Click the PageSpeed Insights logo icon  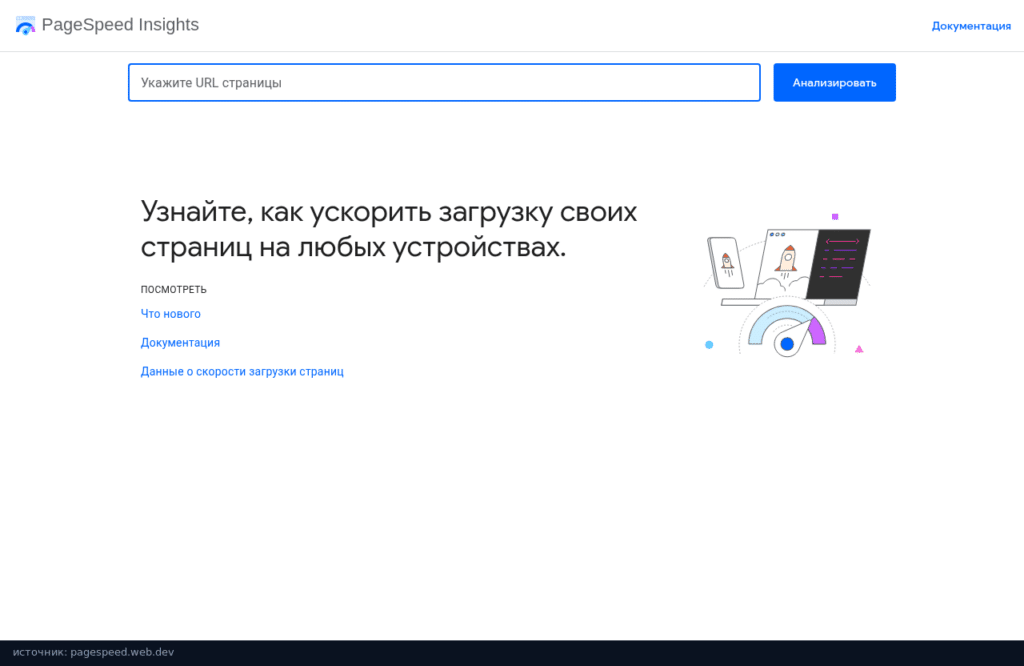(25, 25)
